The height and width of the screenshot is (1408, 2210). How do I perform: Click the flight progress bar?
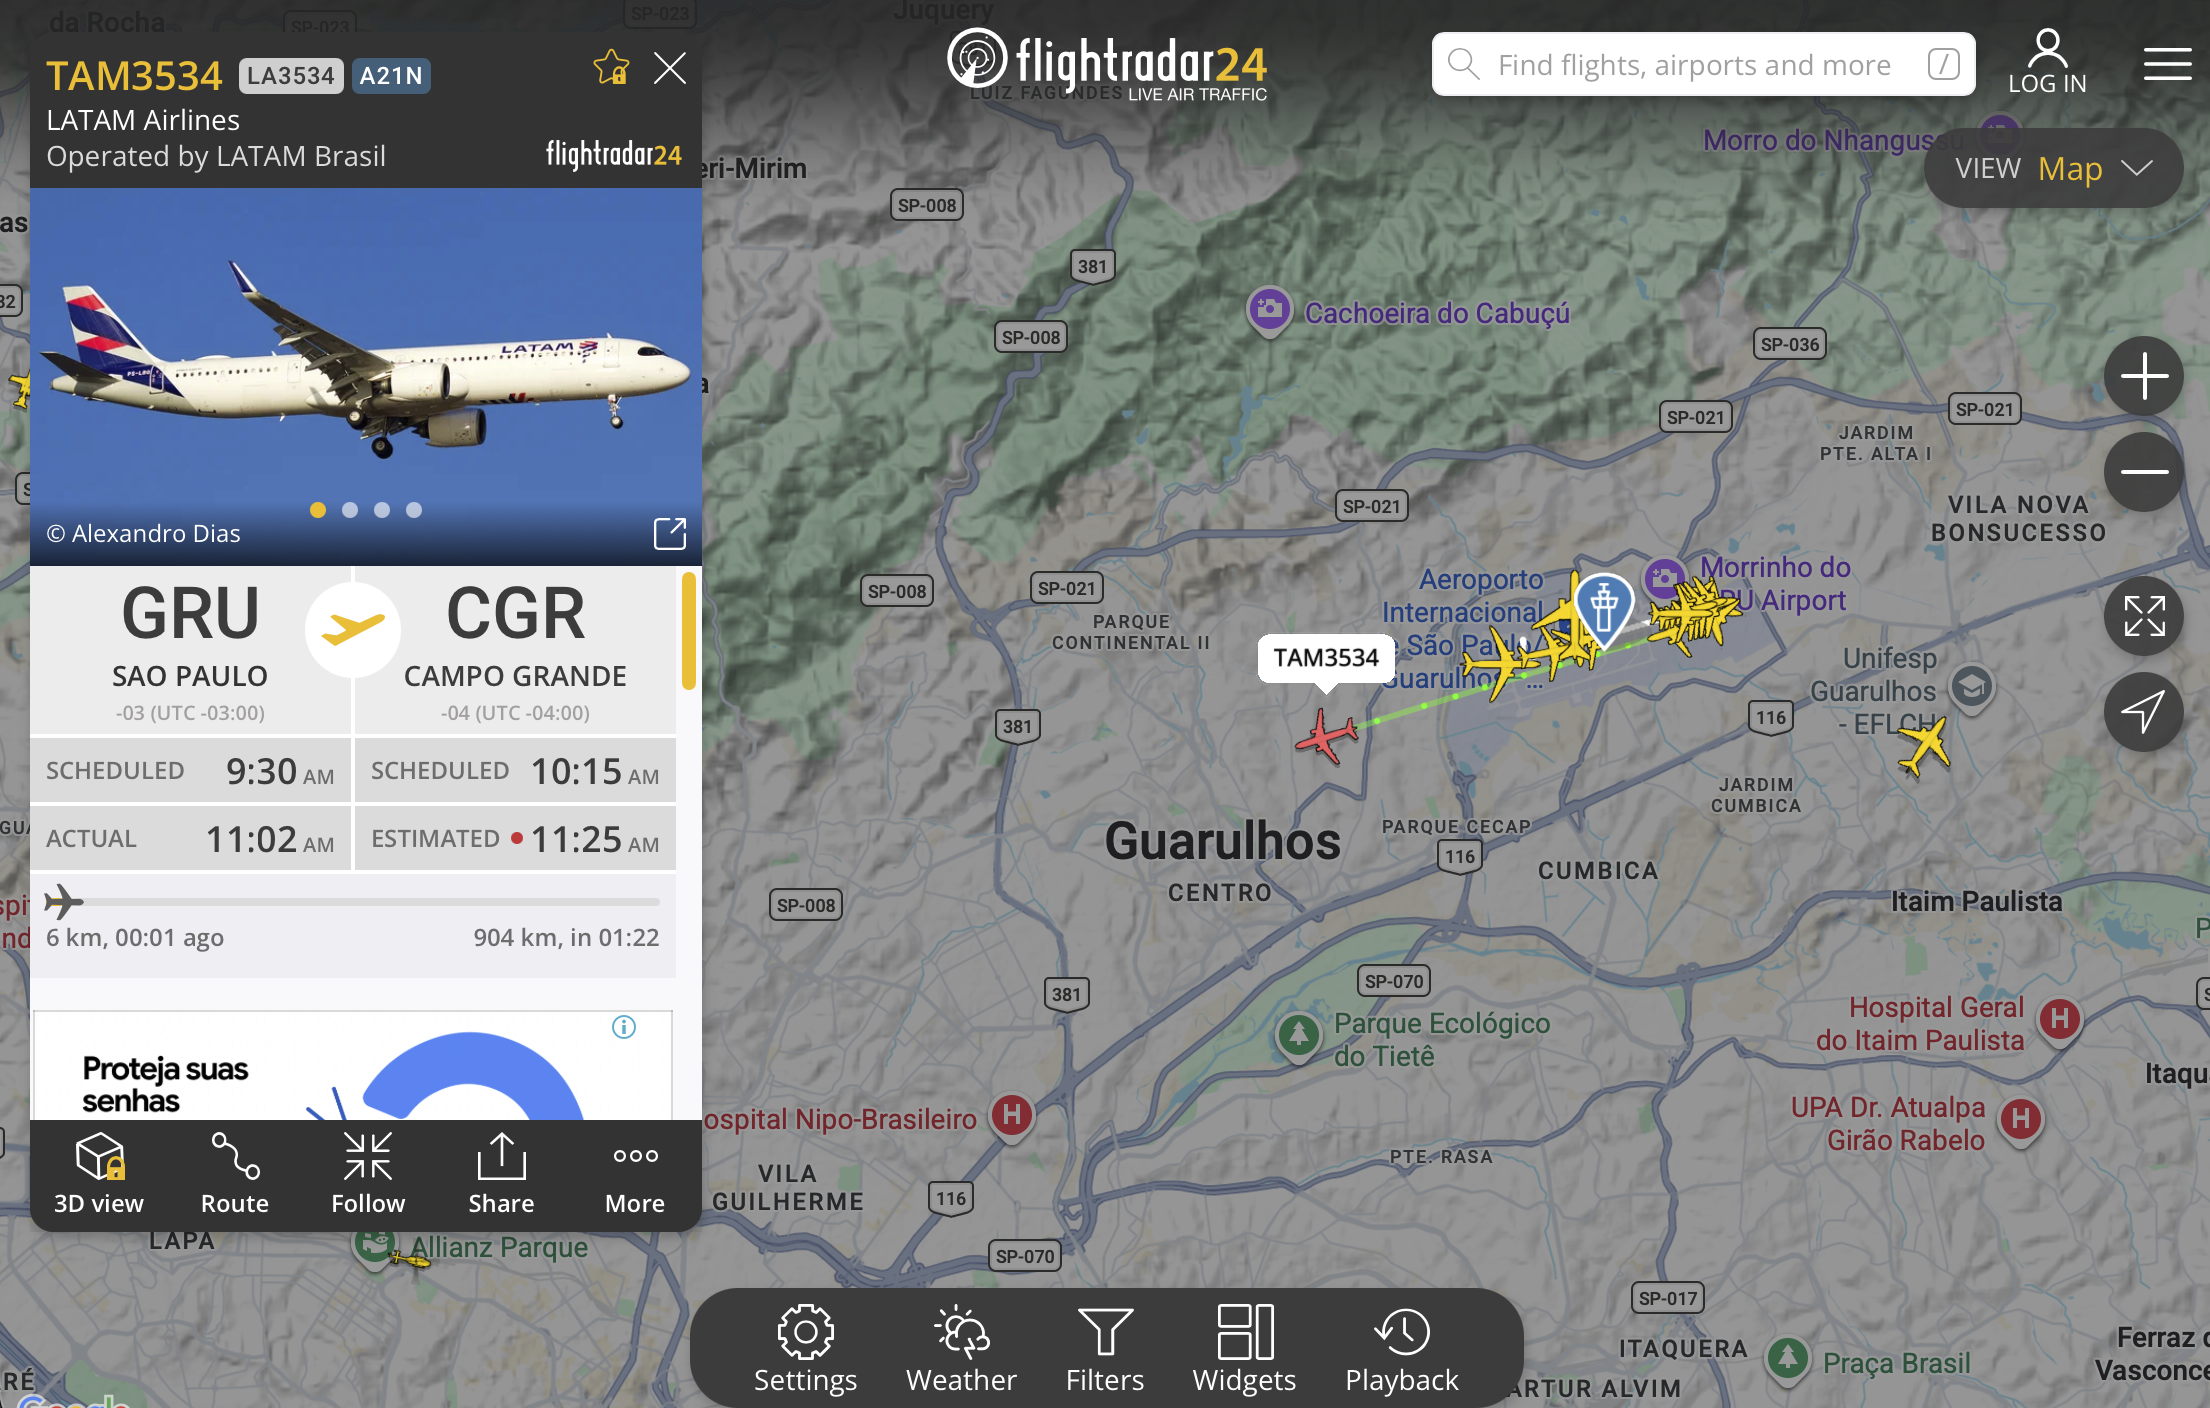click(x=352, y=902)
